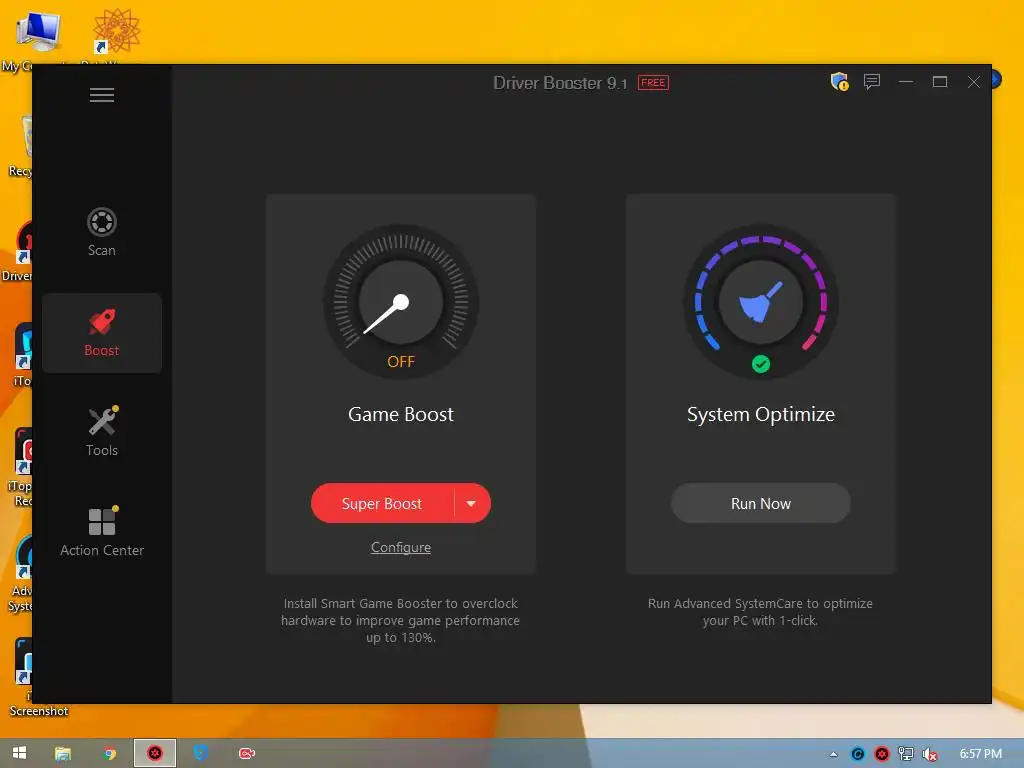Open the Scan section in sidebar
The height and width of the screenshot is (768, 1024).
[x=102, y=232]
